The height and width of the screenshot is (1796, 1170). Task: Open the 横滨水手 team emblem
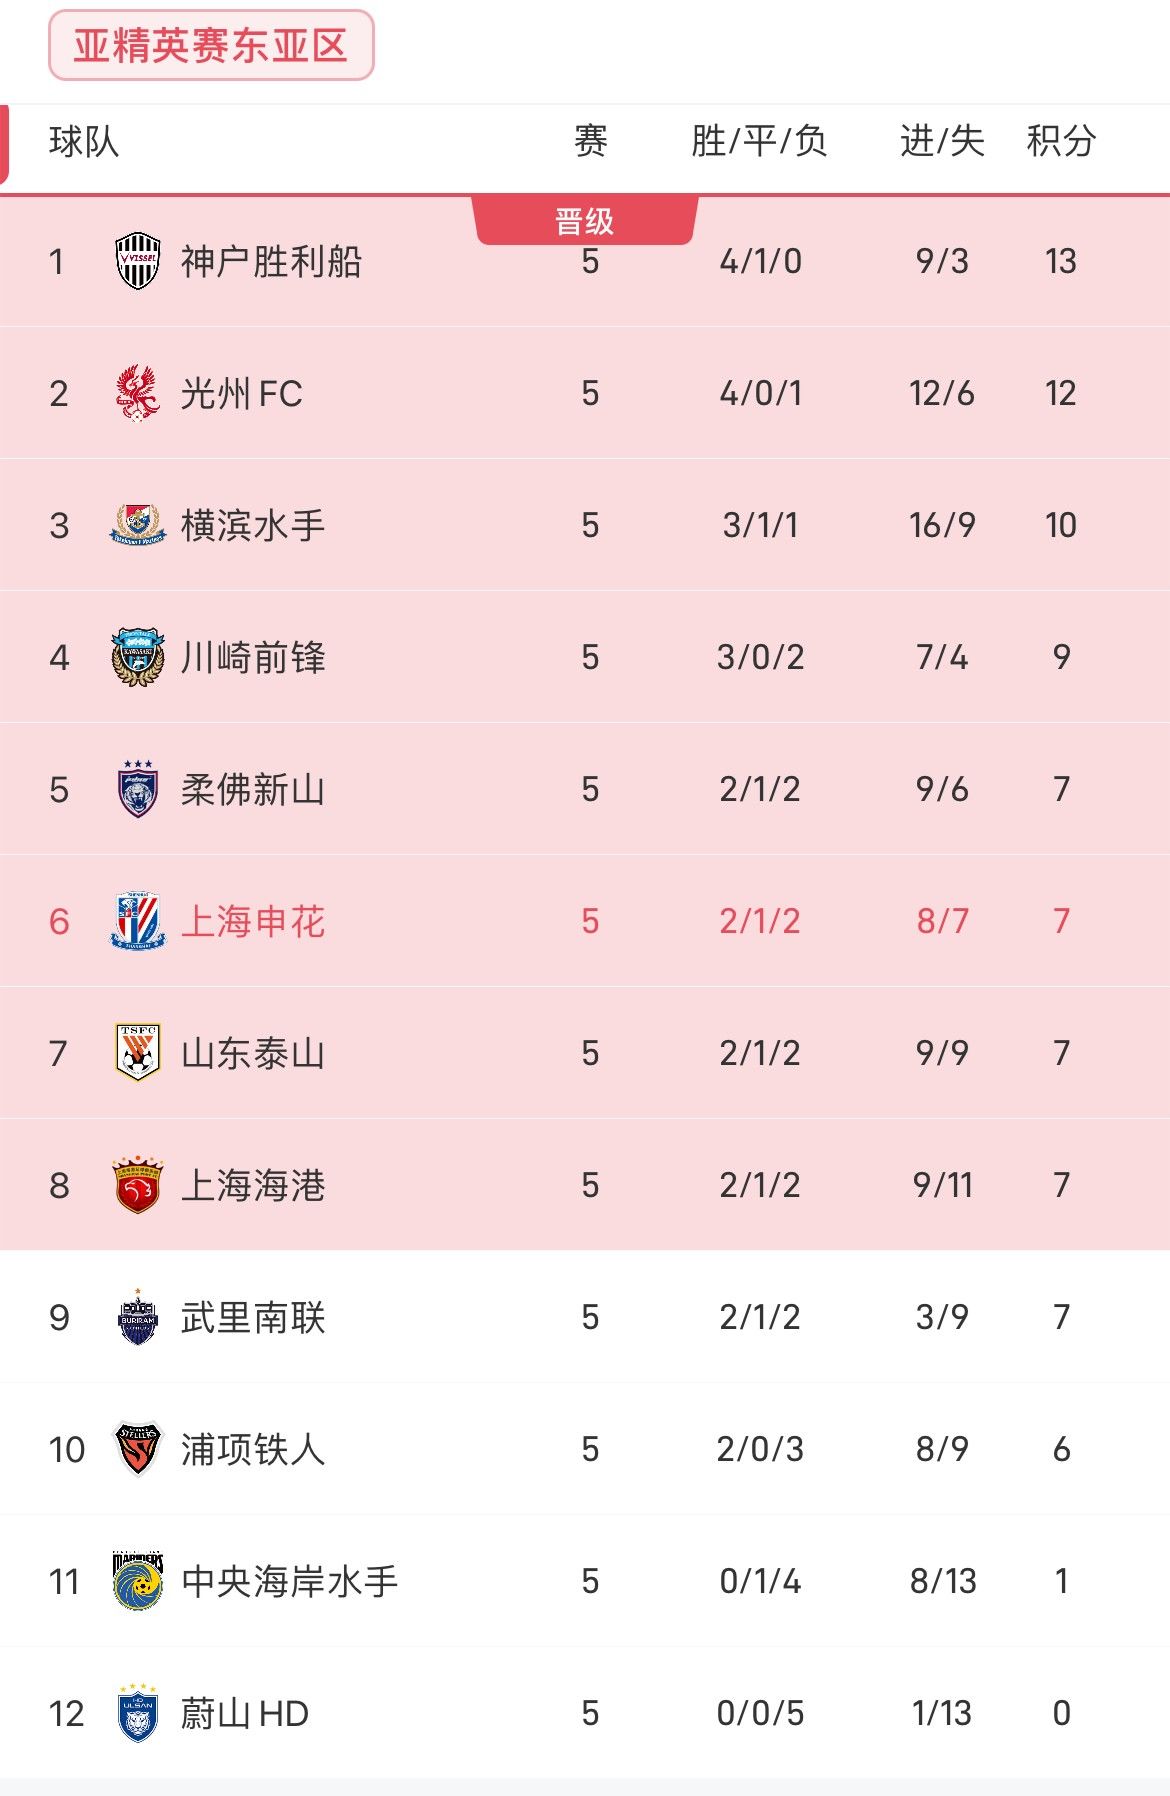coord(138,525)
